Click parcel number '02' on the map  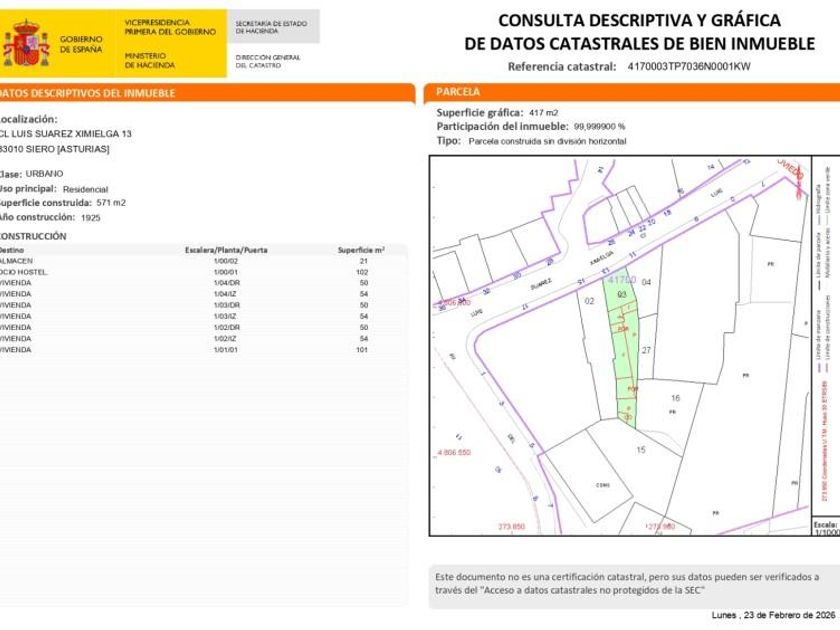coord(589,301)
